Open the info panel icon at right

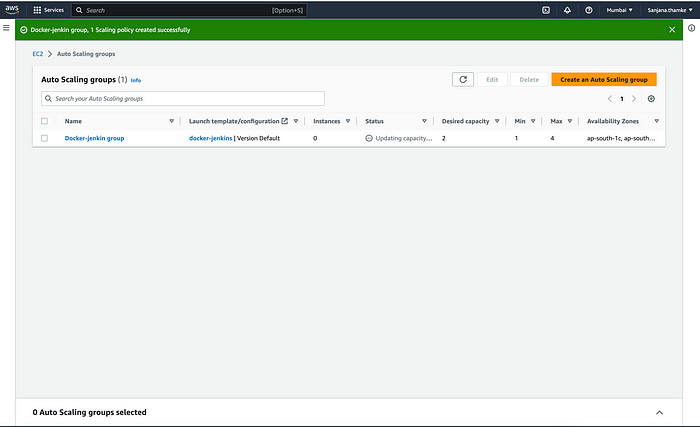click(691, 28)
